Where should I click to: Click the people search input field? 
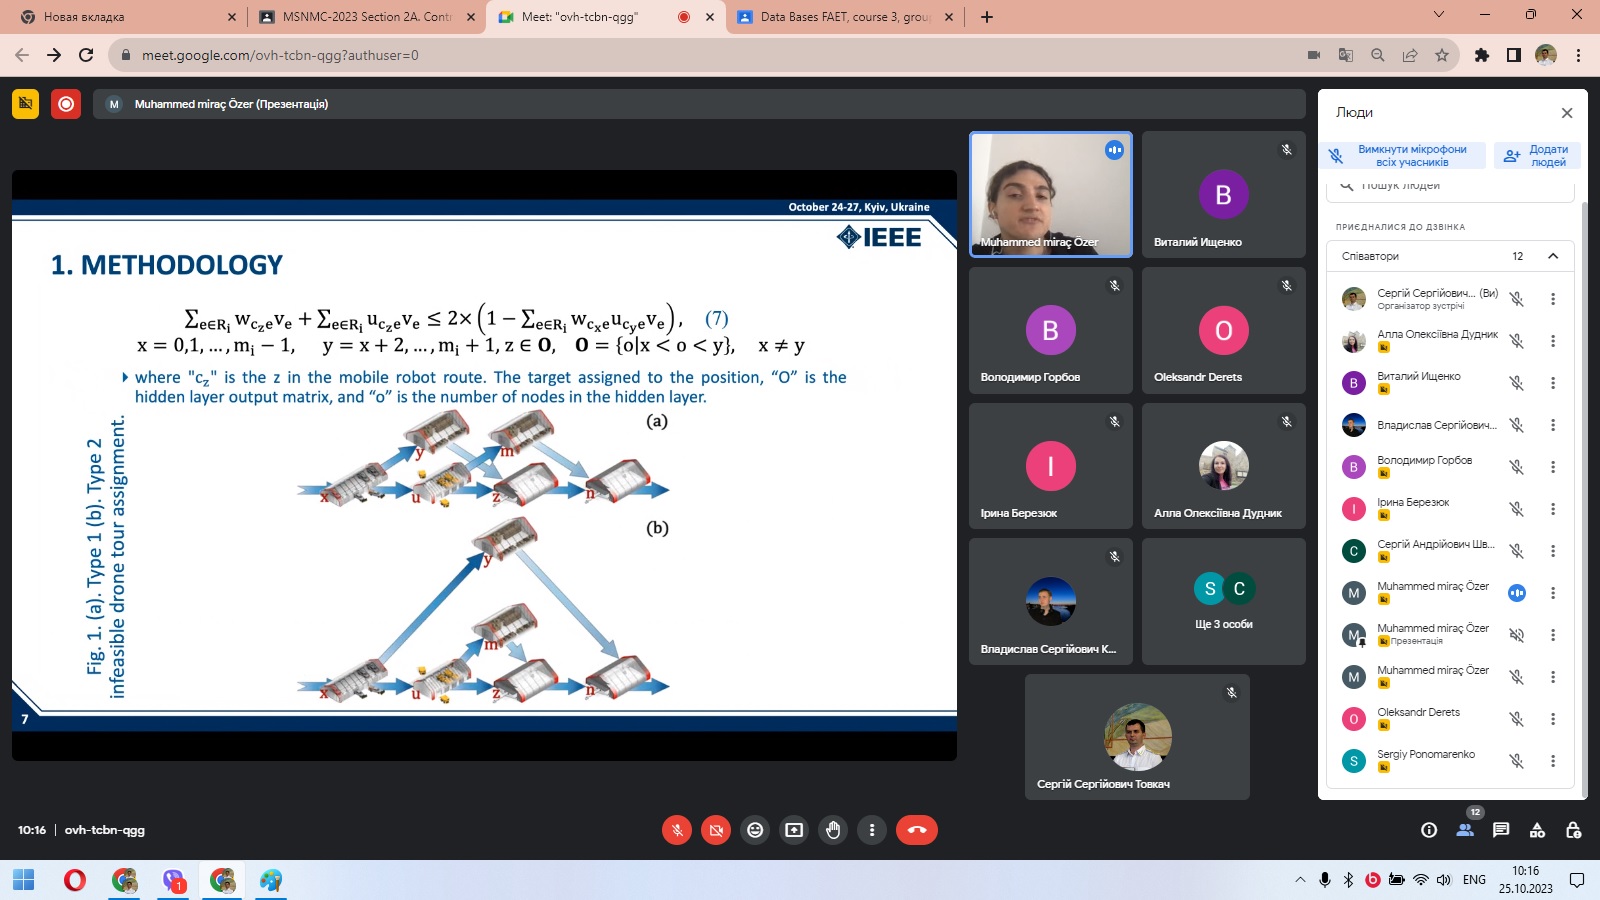click(1450, 187)
